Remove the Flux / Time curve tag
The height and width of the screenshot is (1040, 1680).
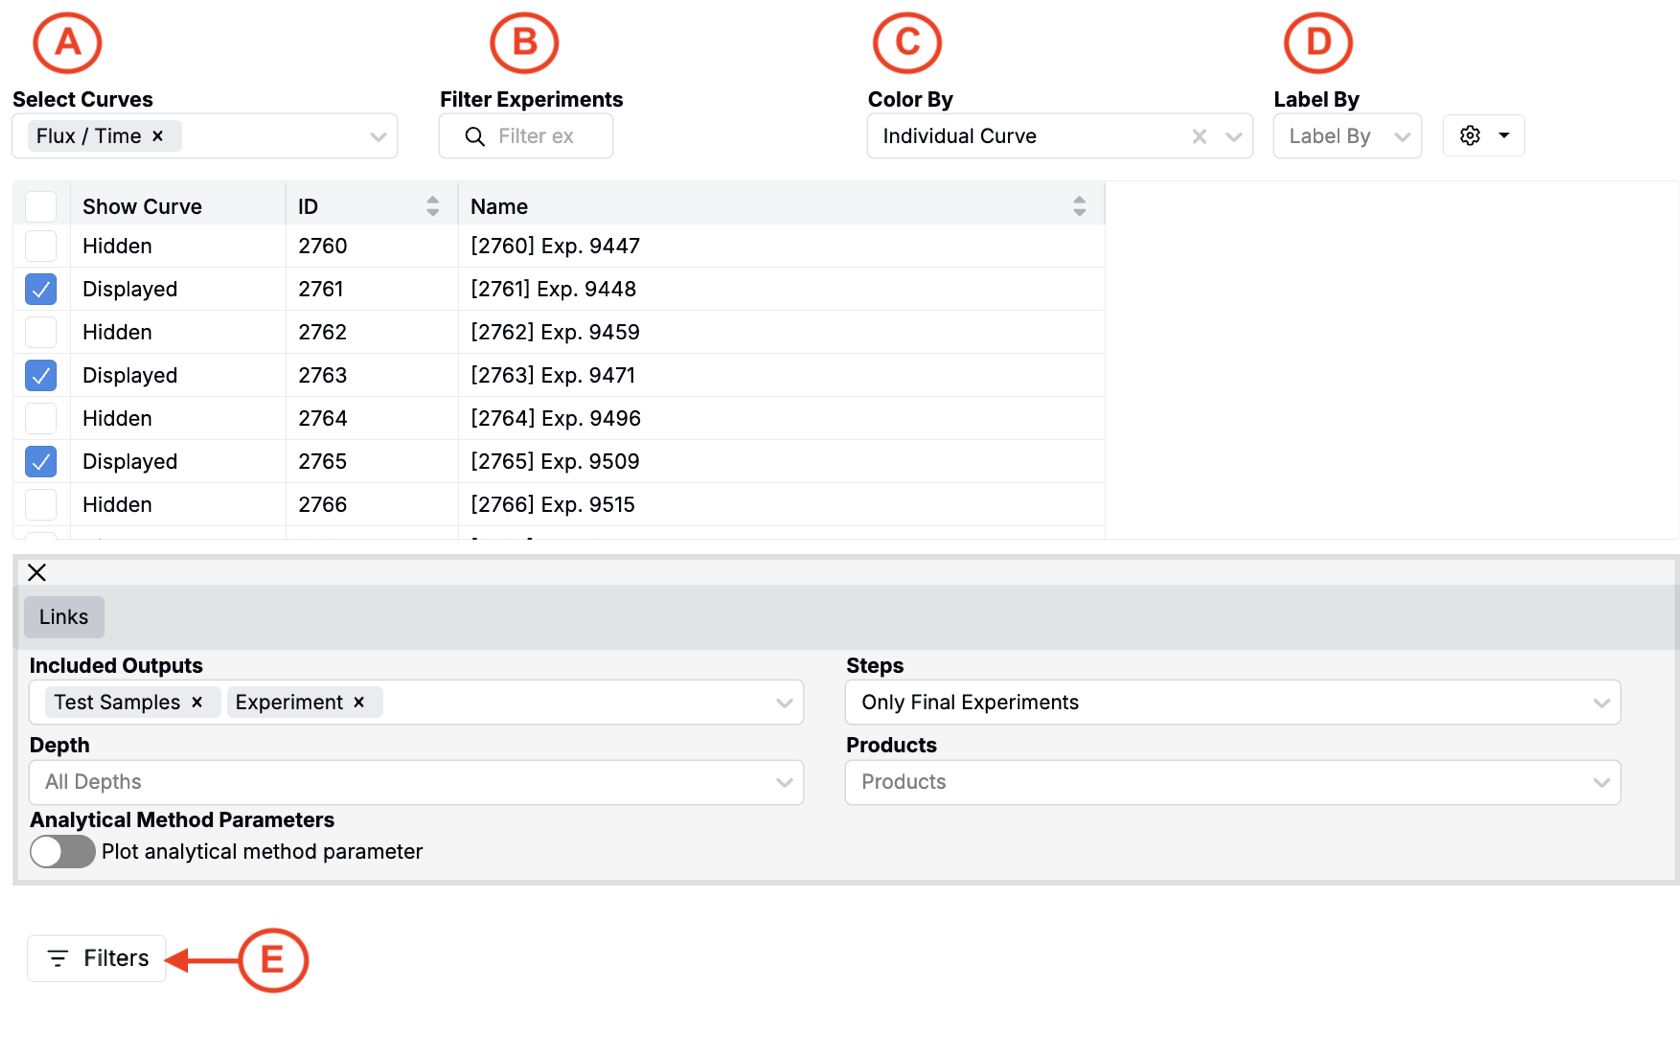click(x=158, y=136)
